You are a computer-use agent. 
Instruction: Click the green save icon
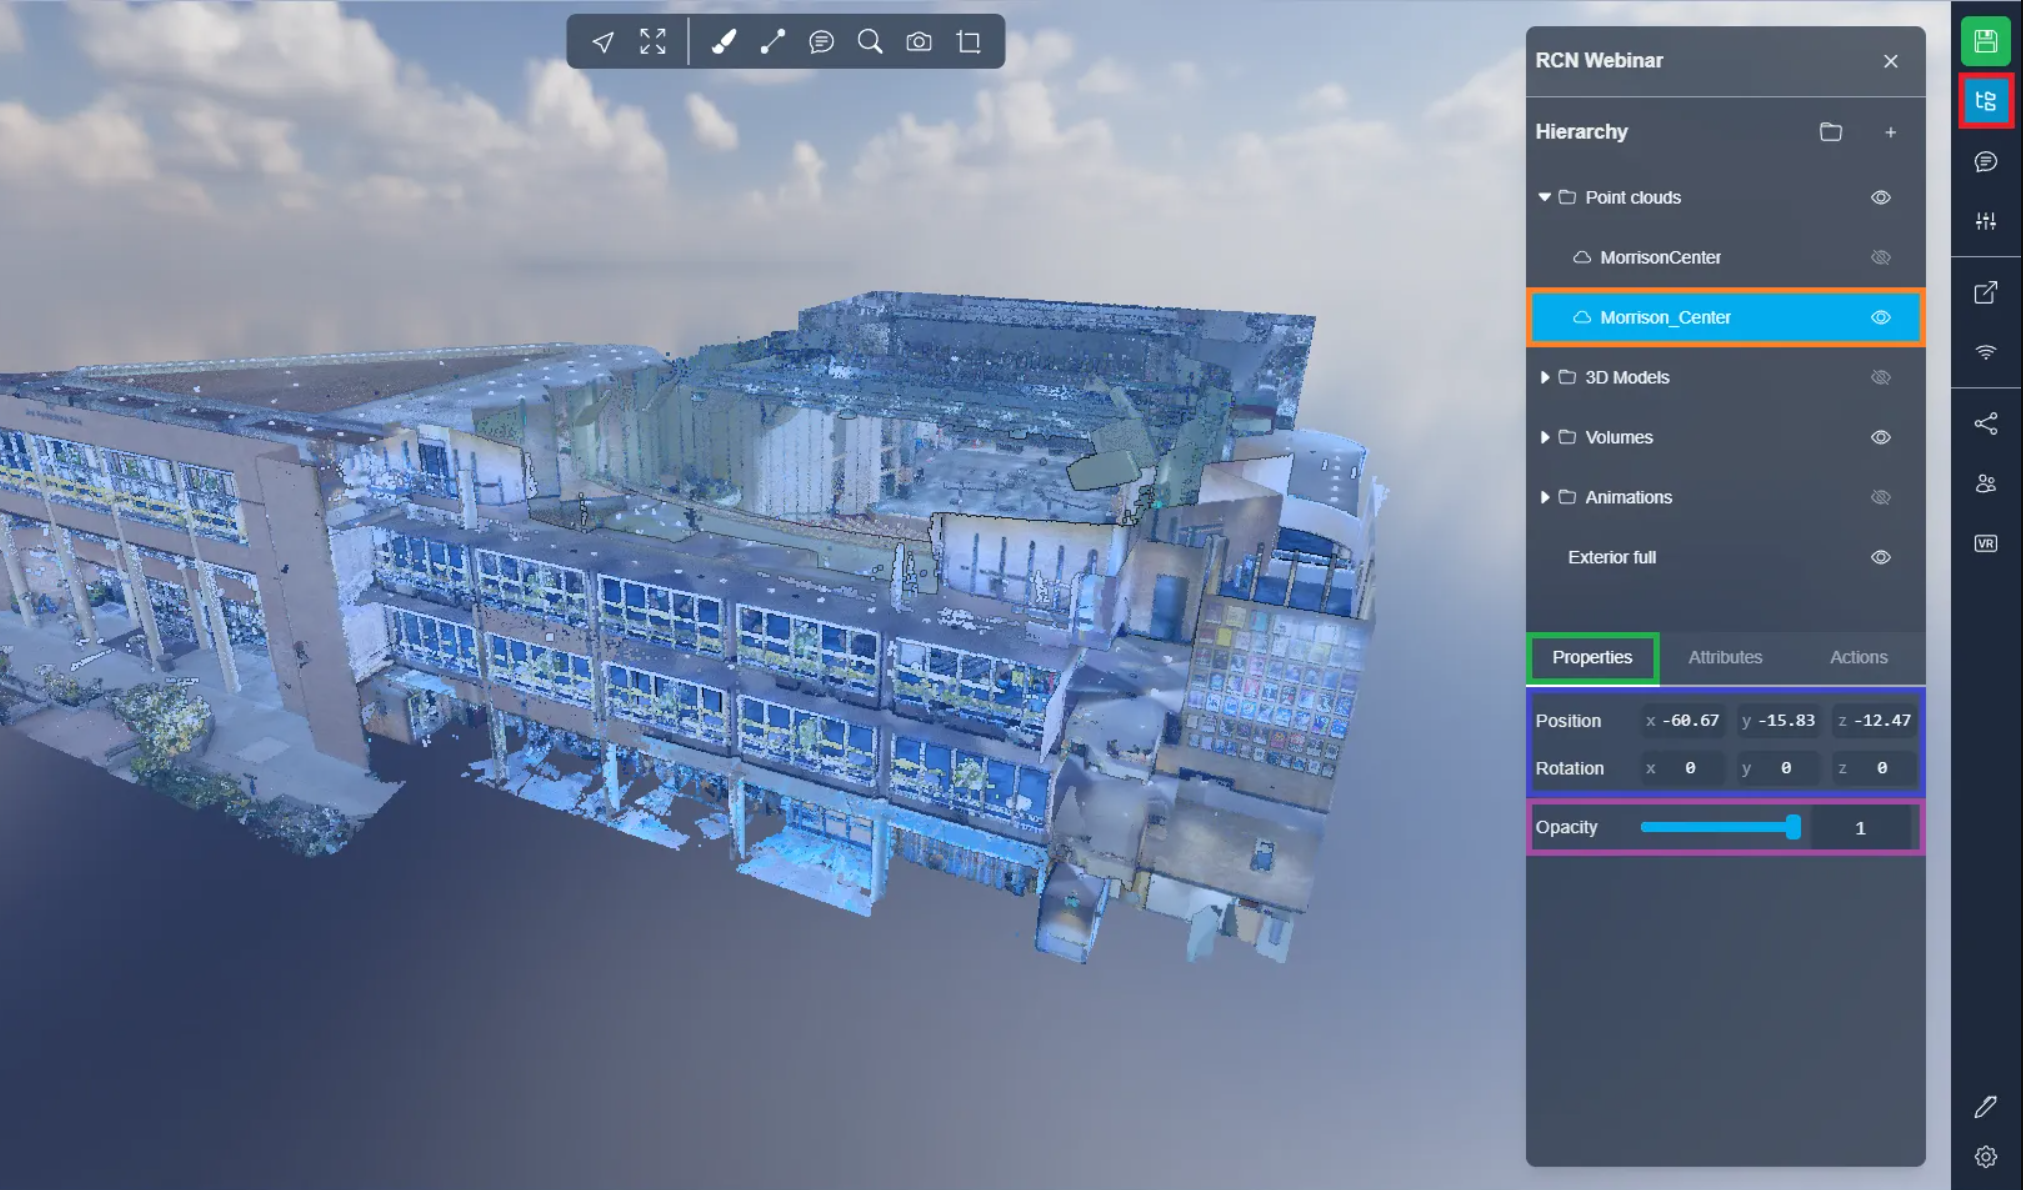pyautogui.click(x=1985, y=41)
